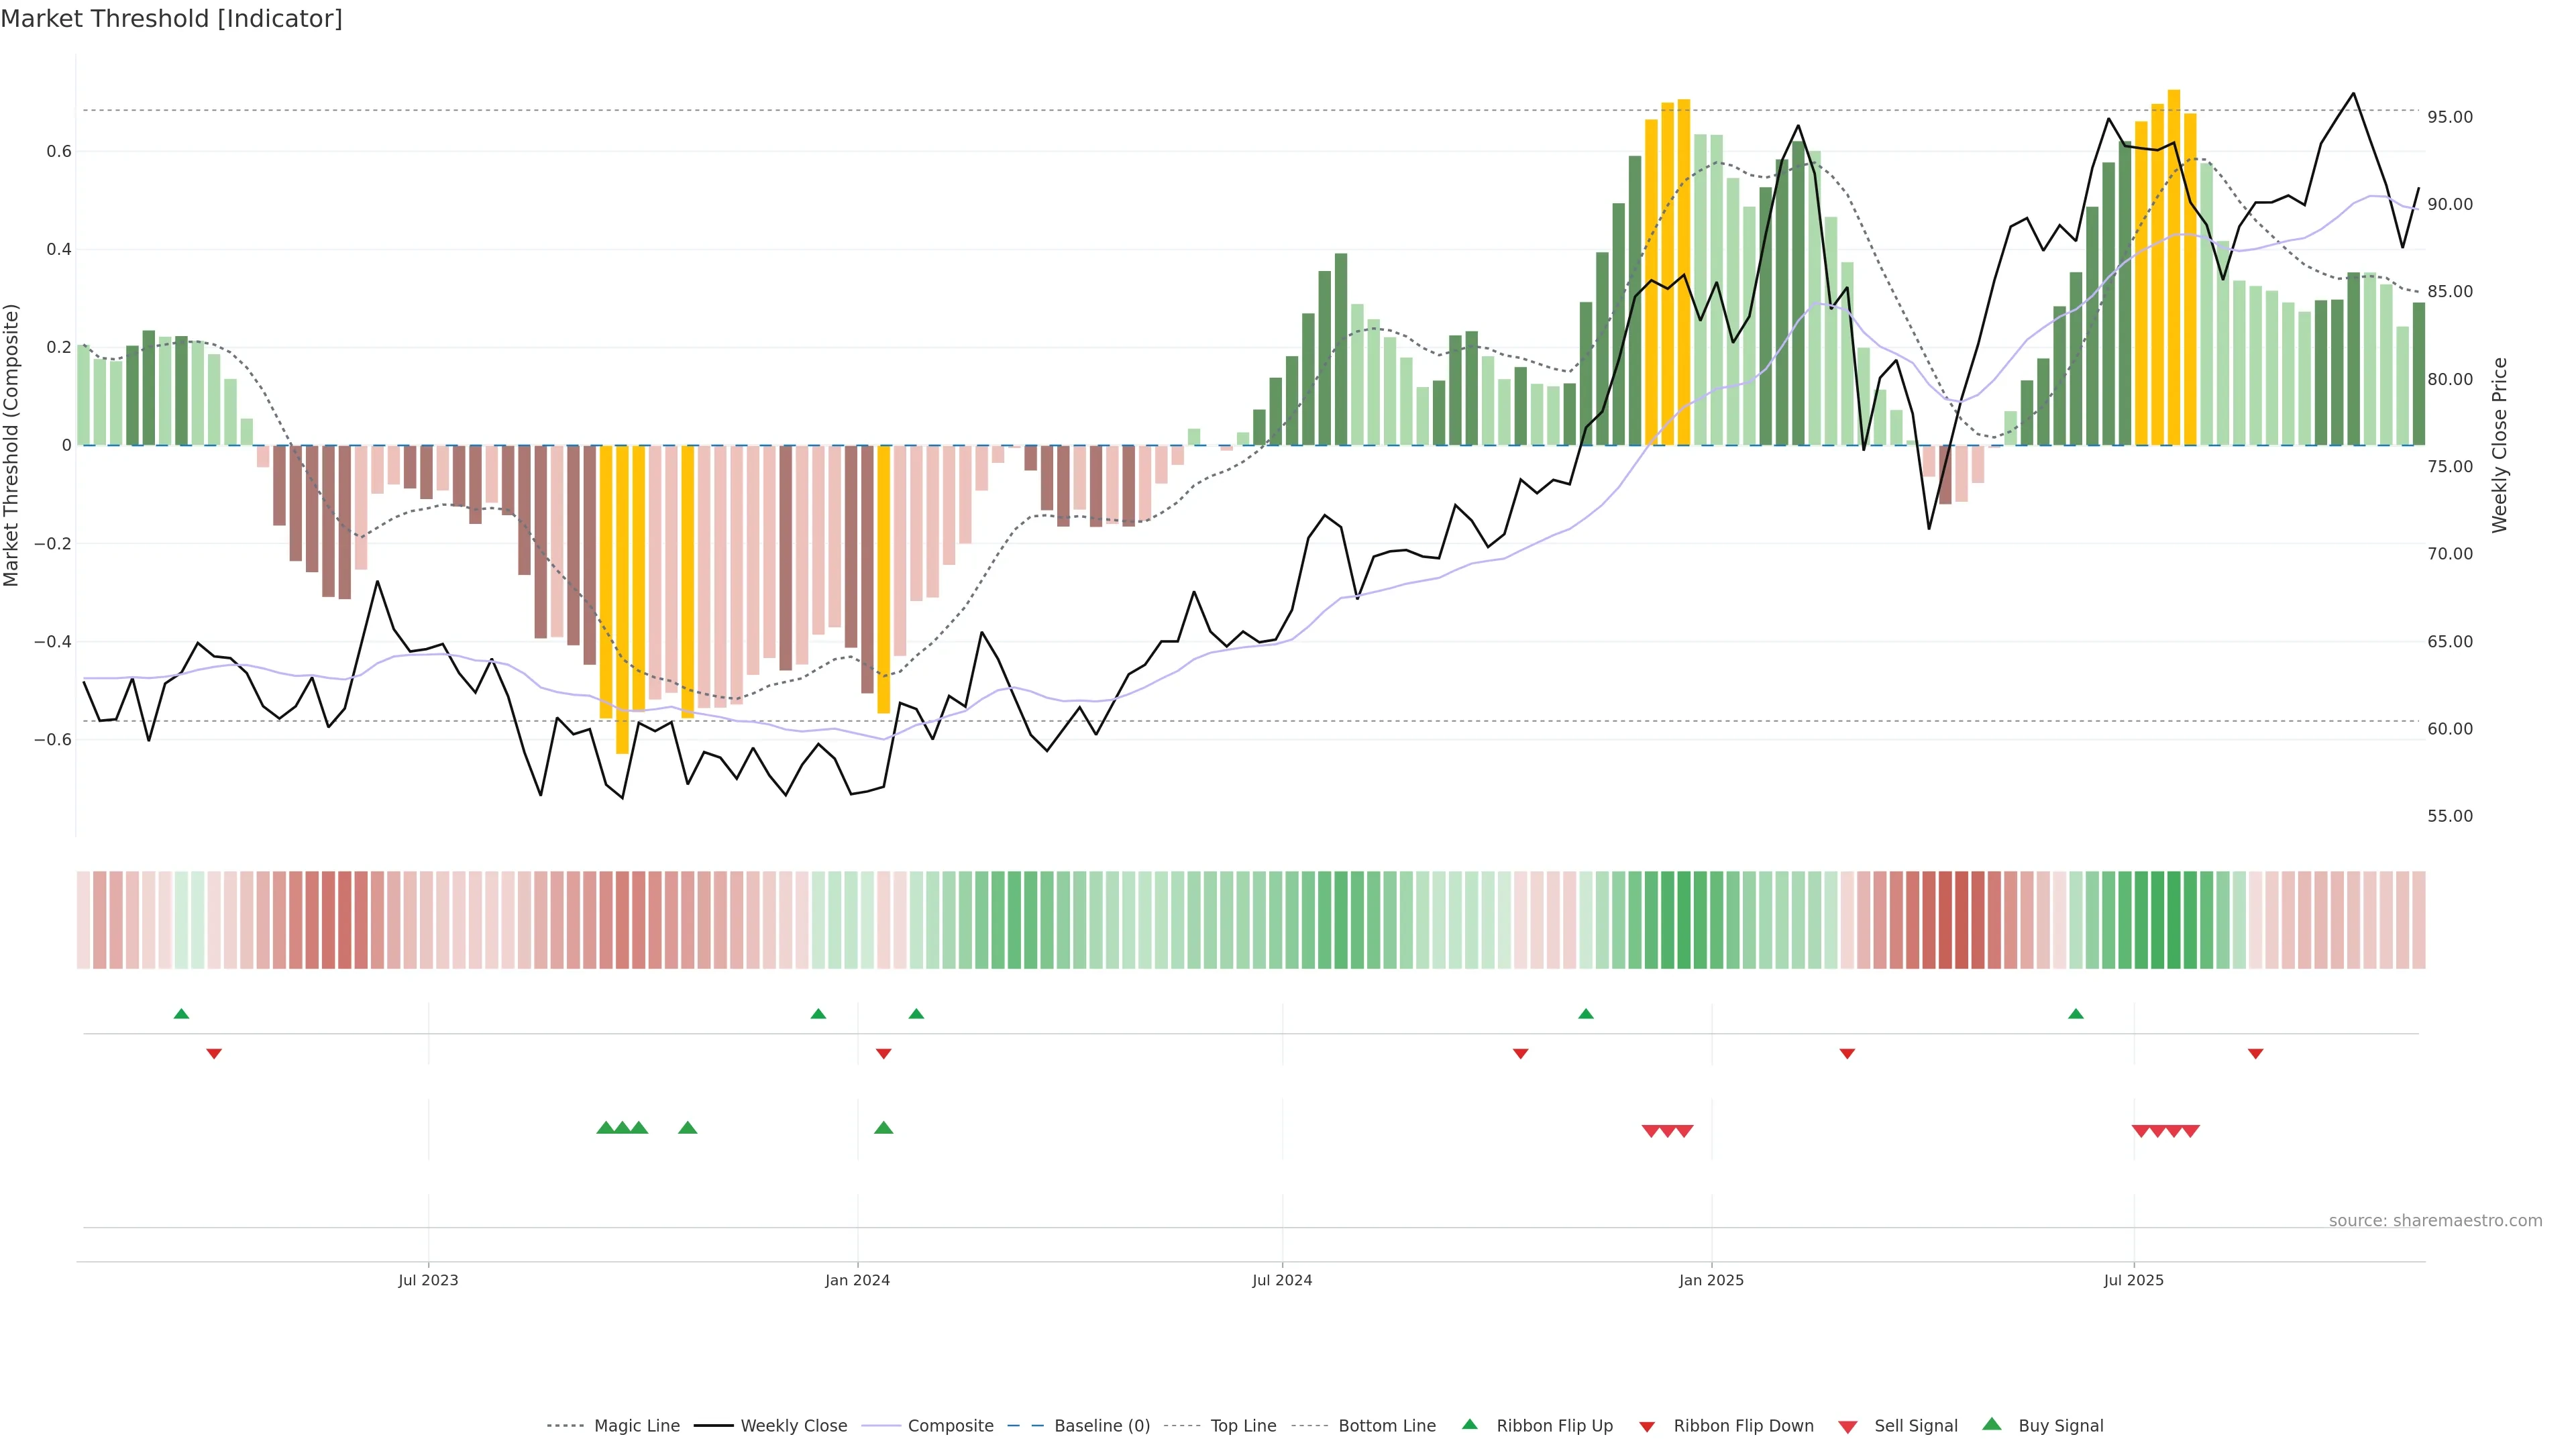Click the rightmost red Sell Signal triangle

[2190, 1131]
